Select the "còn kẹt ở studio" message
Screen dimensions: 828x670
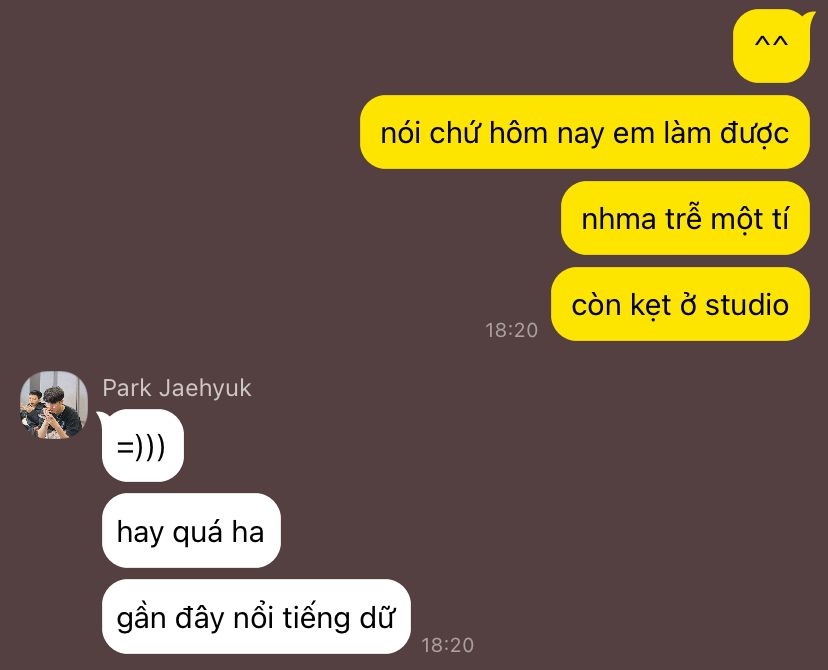point(680,304)
